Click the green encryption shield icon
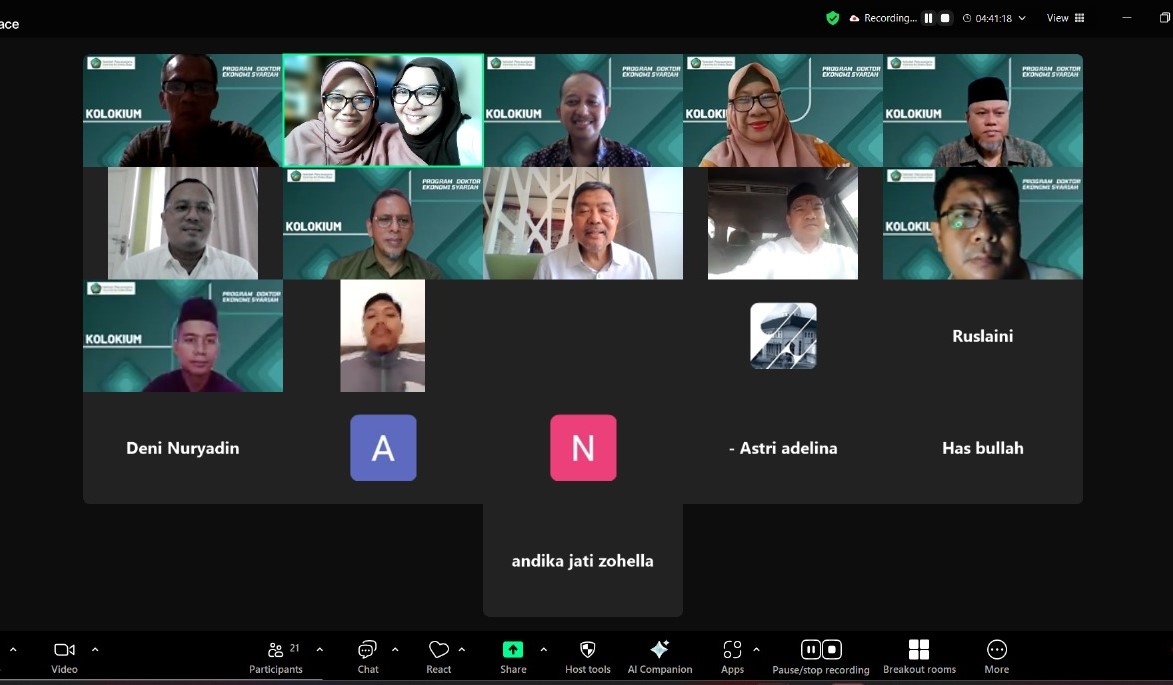Viewport: 1173px width, 685px height. (832, 18)
